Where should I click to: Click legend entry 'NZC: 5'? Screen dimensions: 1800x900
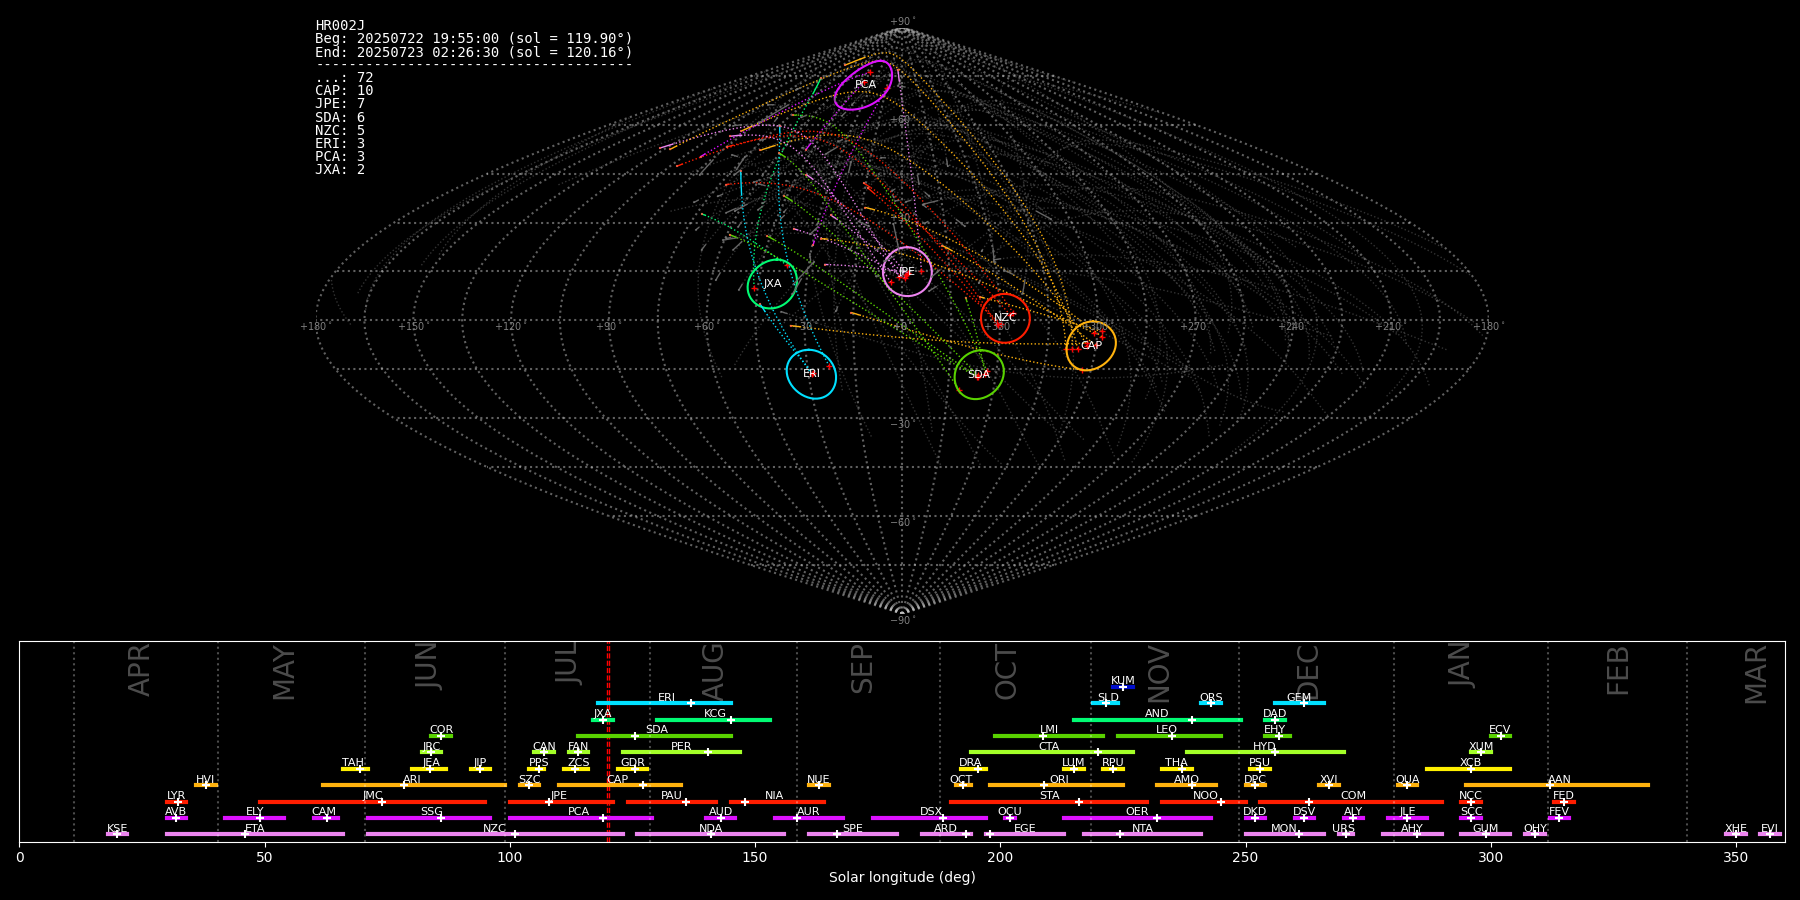(340, 130)
